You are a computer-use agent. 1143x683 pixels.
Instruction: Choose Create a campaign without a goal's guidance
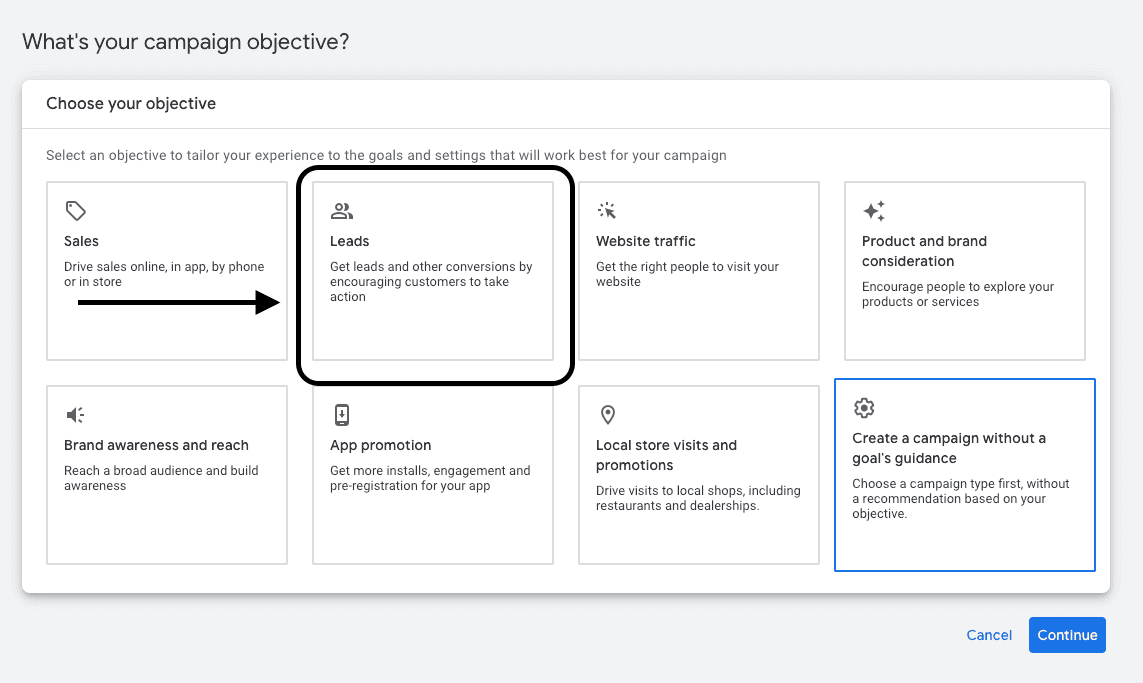(x=949, y=448)
